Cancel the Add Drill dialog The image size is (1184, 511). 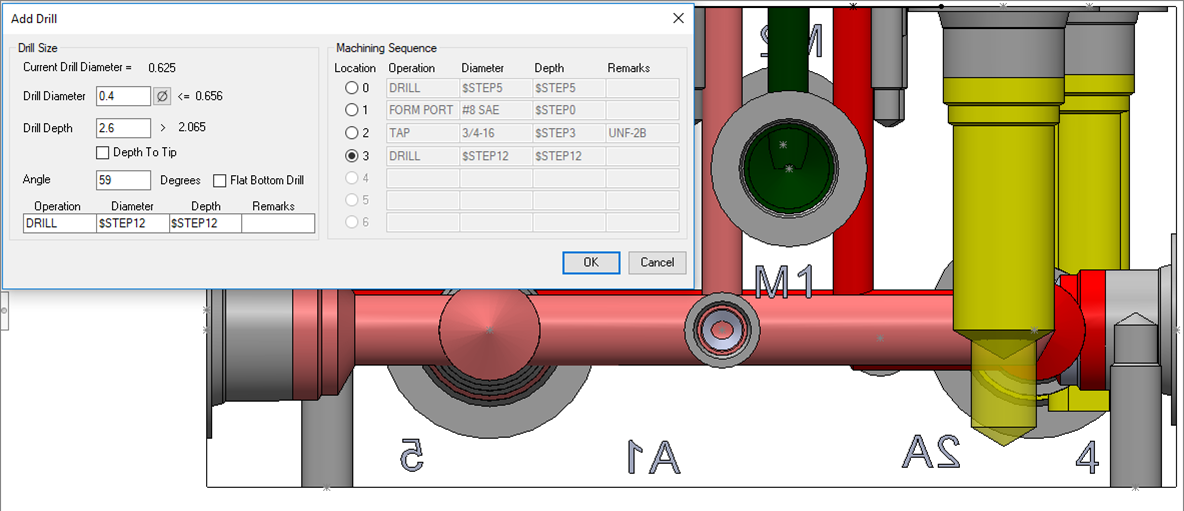pyautogui.click(x=657, y=262)
